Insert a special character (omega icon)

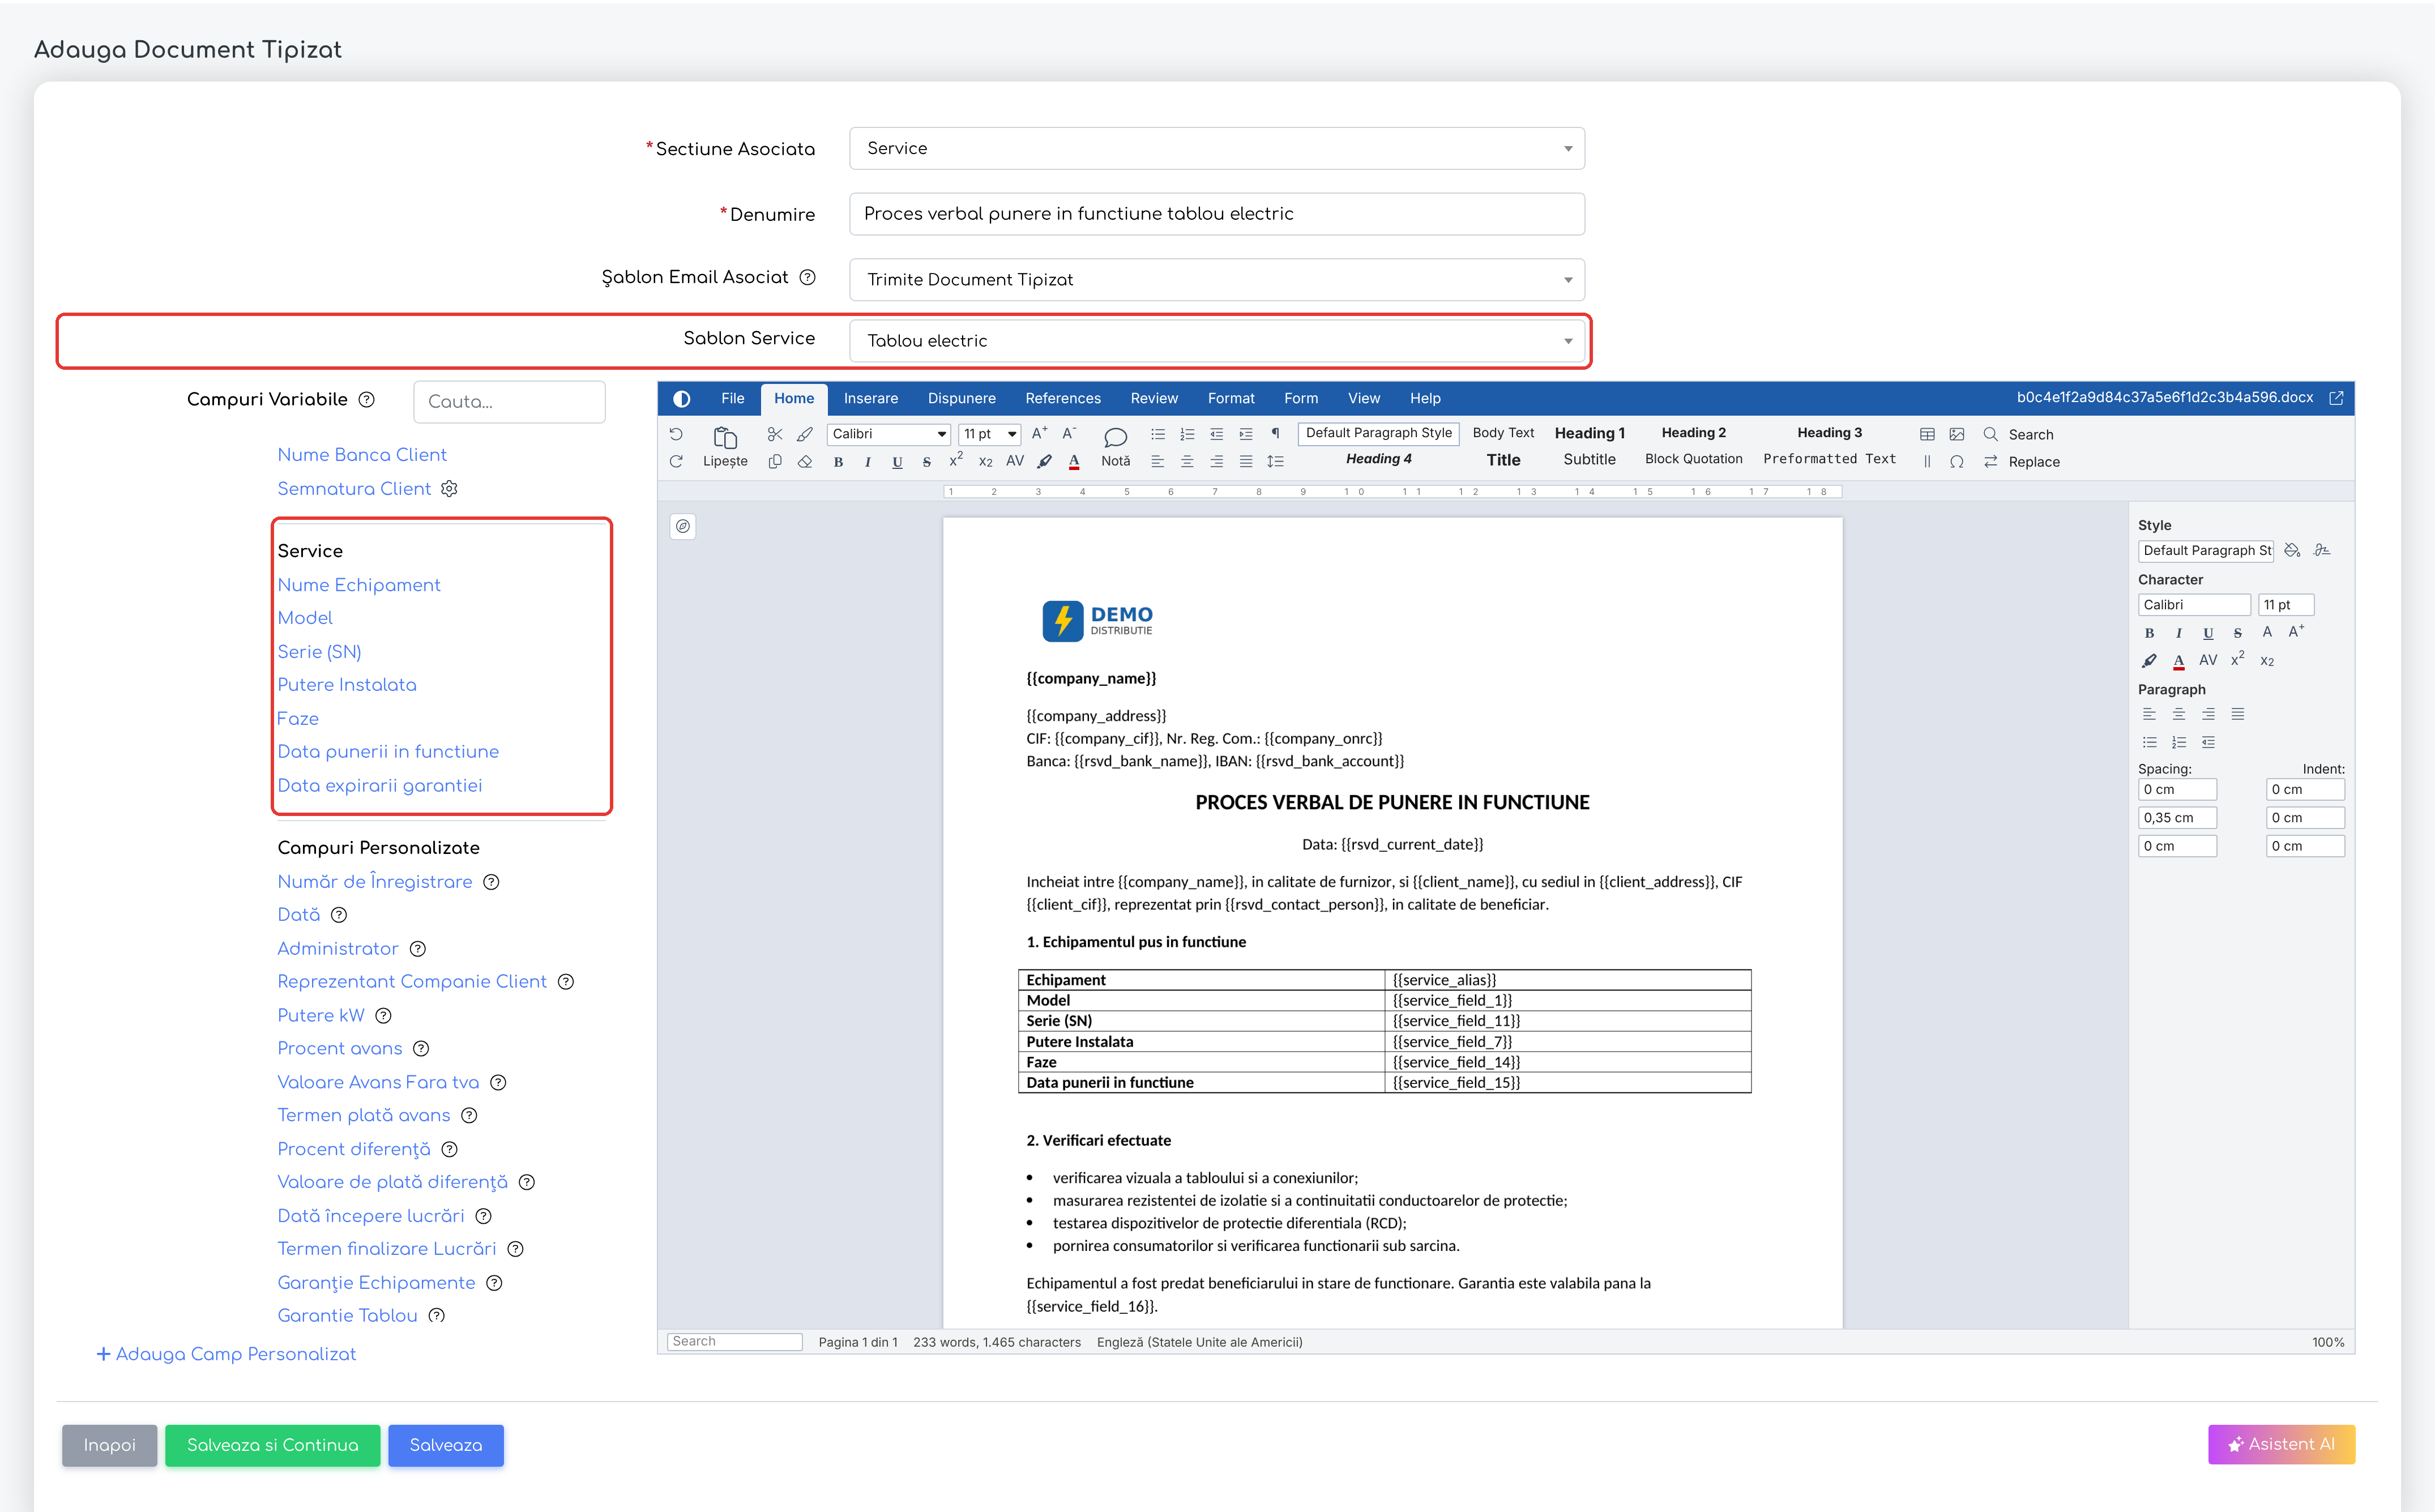point(1957,462)
